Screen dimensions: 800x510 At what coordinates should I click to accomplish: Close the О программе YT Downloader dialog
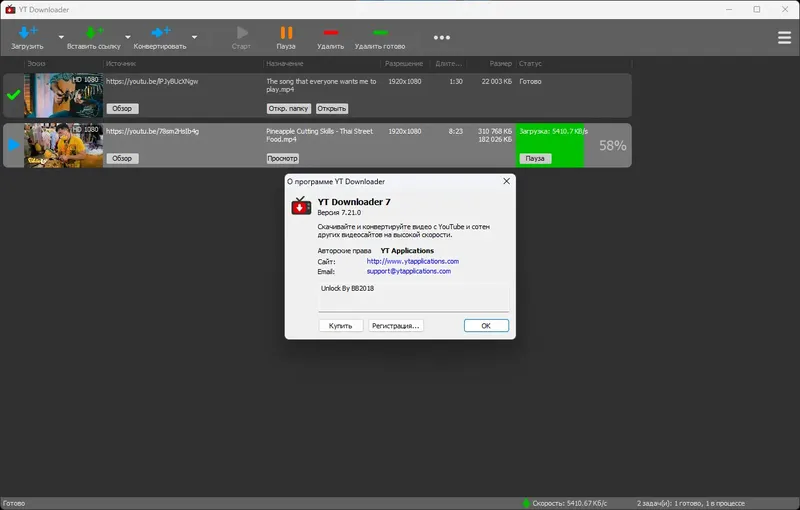click(507, 181)
